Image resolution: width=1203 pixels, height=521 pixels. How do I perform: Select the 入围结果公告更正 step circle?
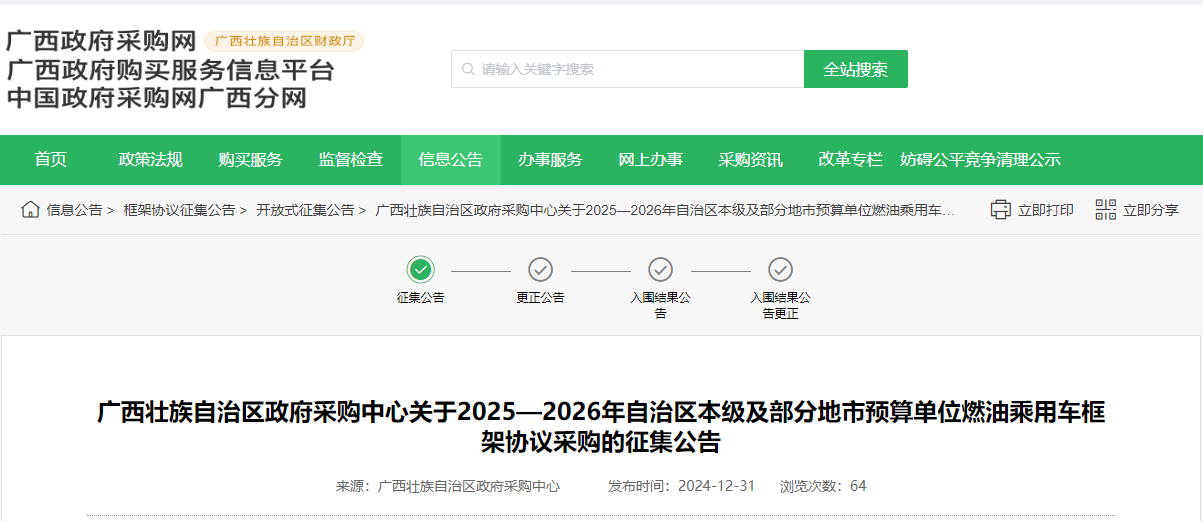[x=780, y=269]
